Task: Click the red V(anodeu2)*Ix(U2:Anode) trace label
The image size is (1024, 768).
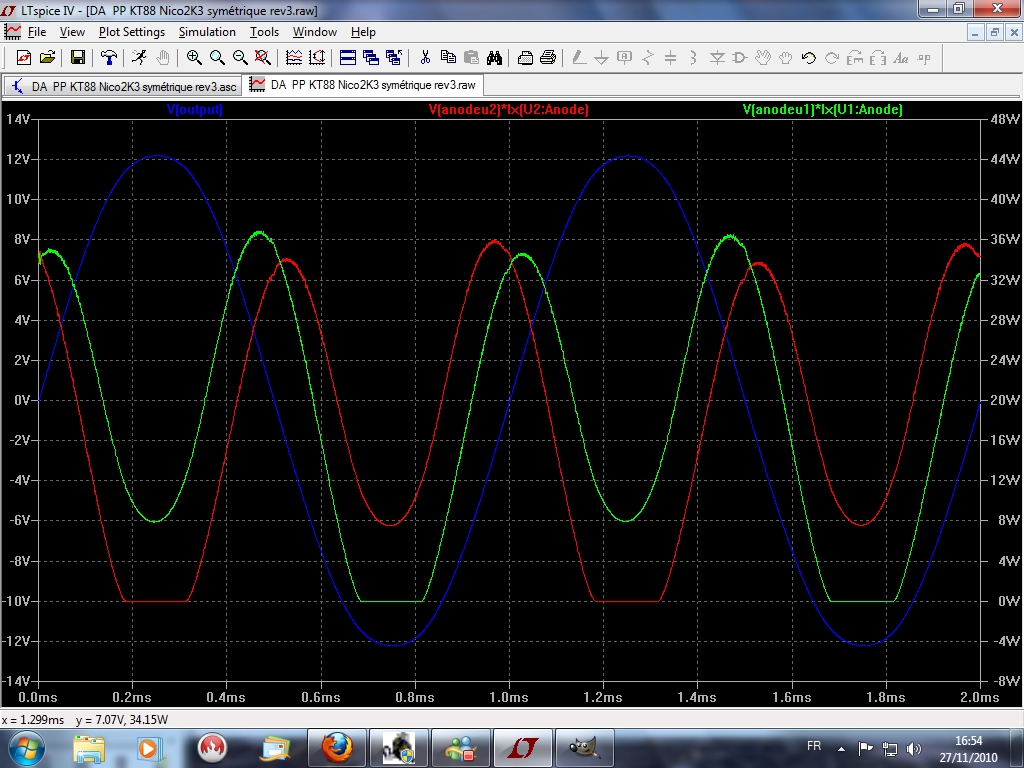Action: point(509,109)
